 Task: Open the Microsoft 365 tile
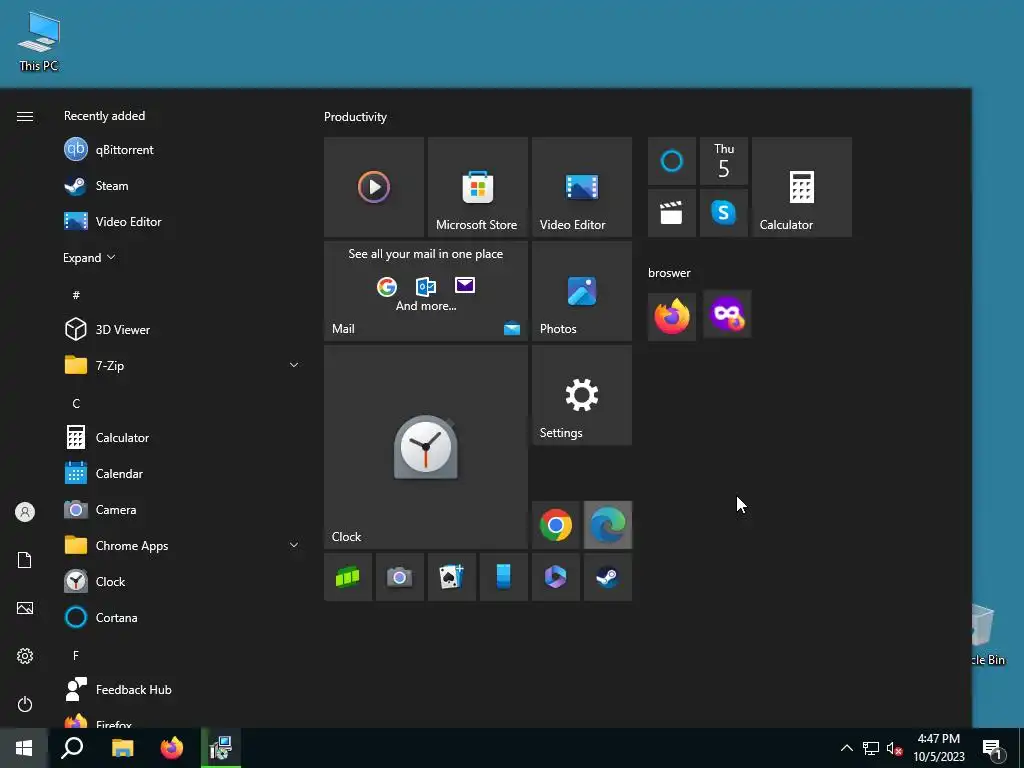(556, 577)
